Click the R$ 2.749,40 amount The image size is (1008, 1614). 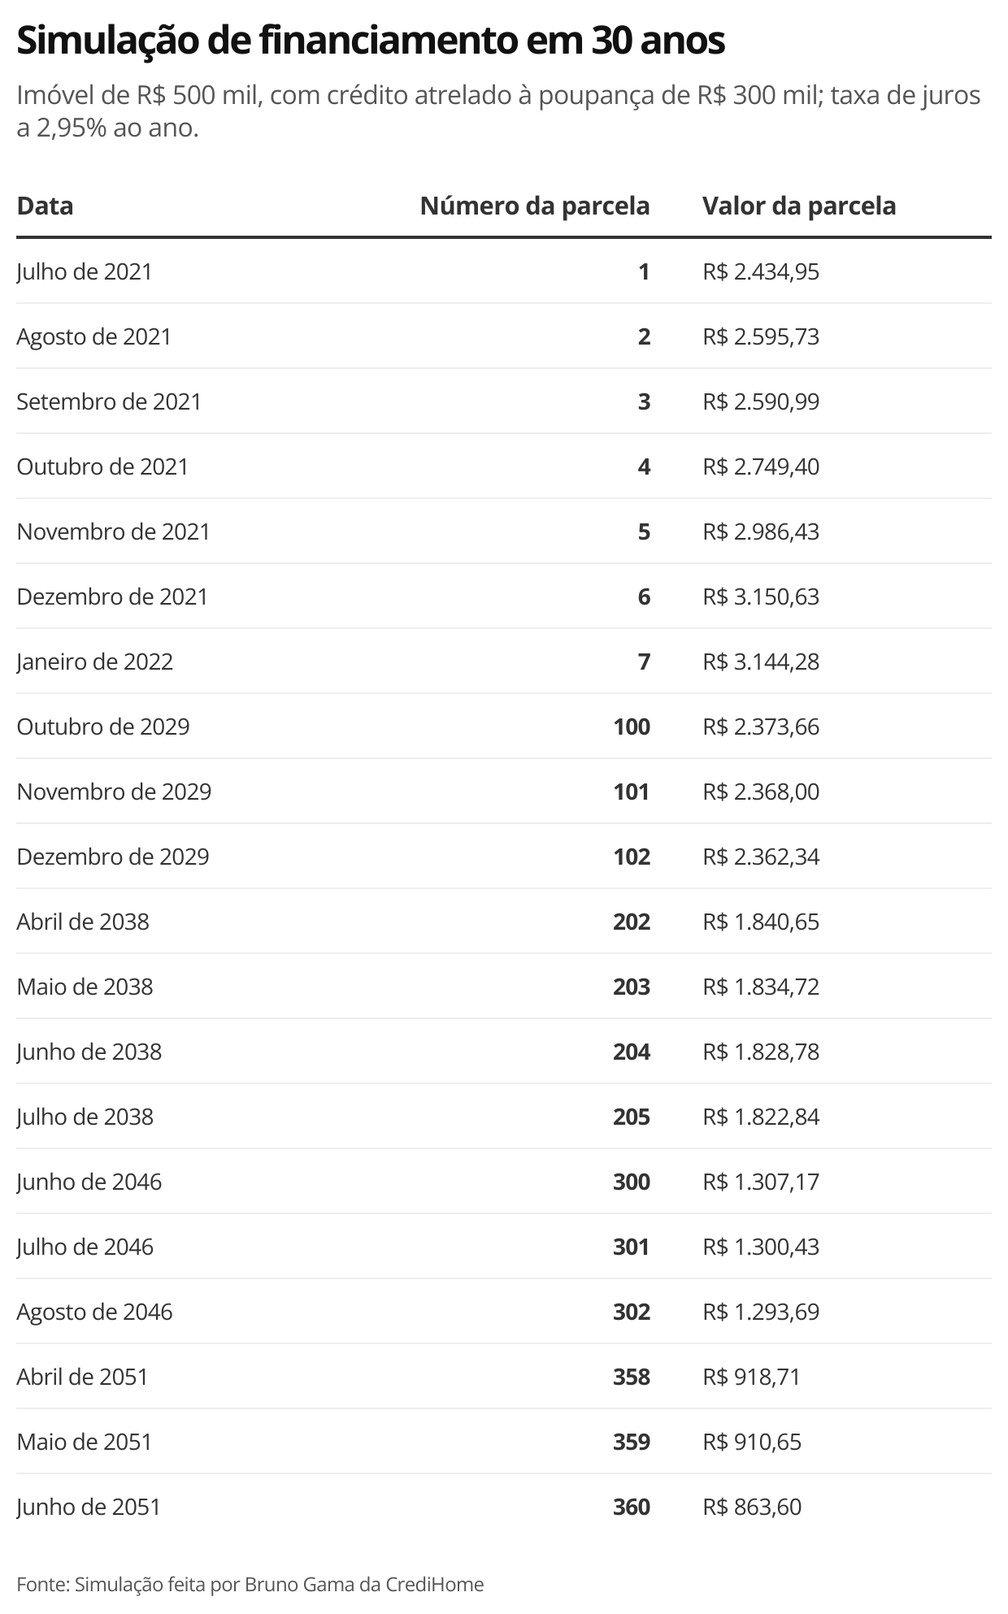click(761, 467)
